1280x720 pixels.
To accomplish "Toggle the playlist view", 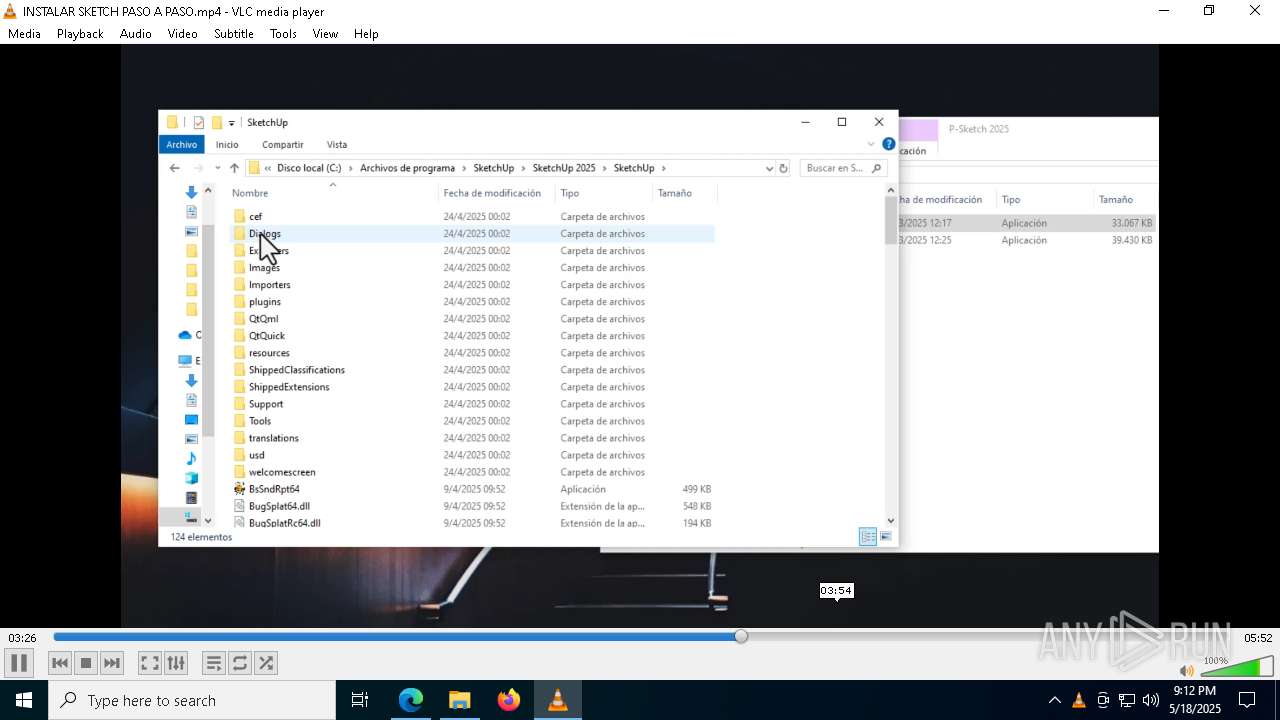I will click(214, 663).
